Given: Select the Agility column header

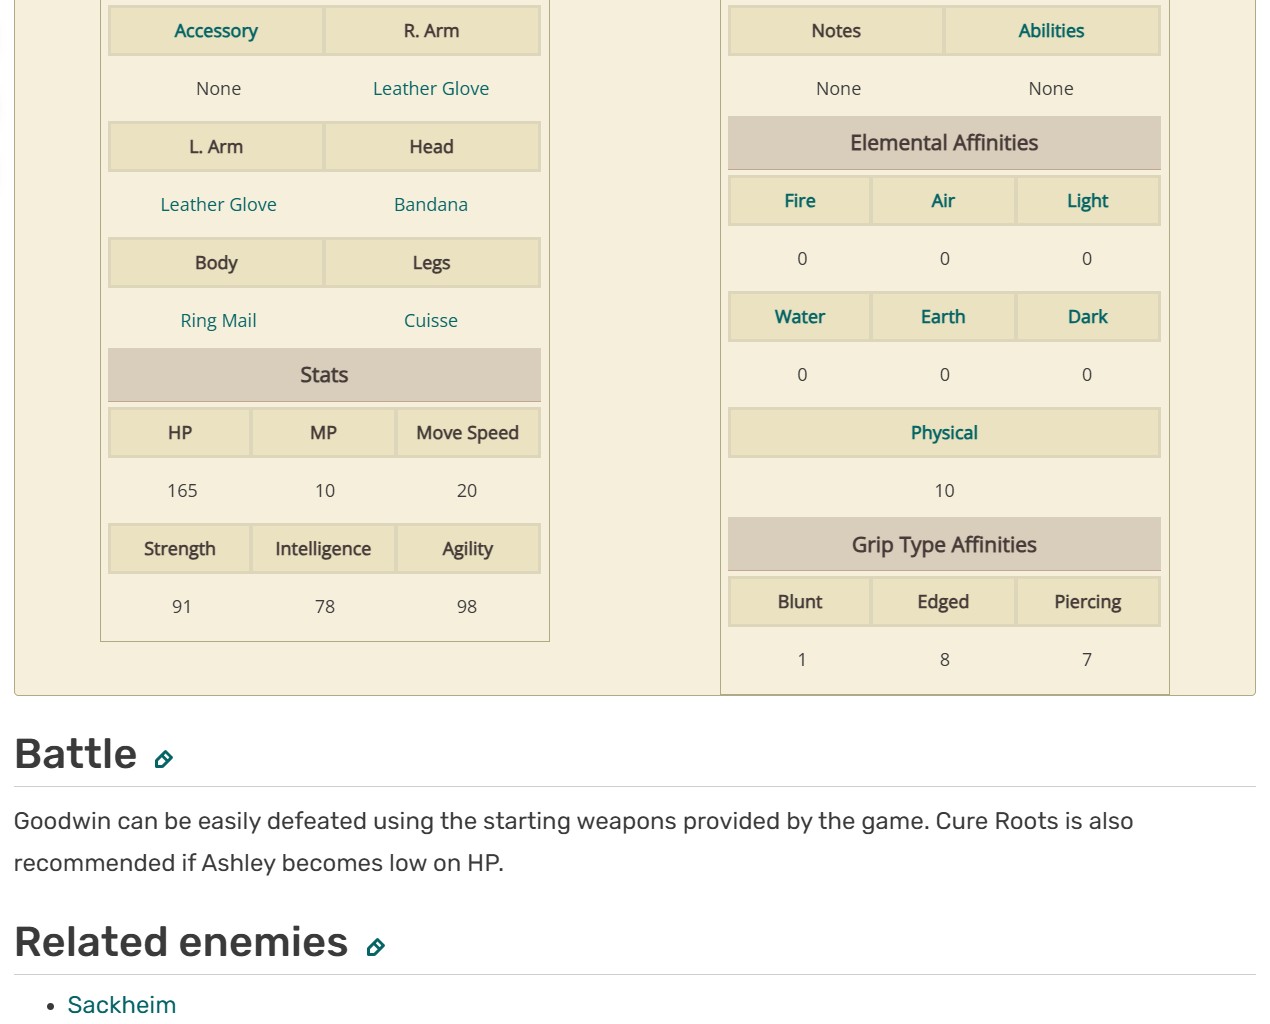Looking at the screenshot, I should [x=468, y=549].
